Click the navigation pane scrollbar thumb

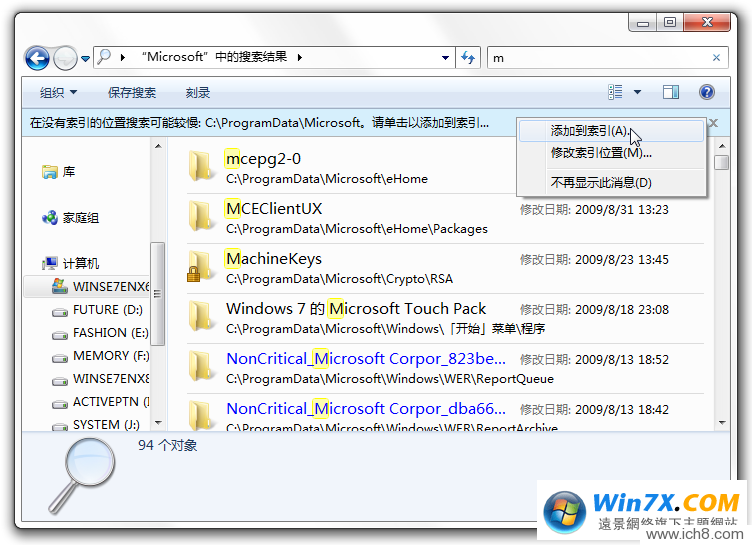click(158, 293)
